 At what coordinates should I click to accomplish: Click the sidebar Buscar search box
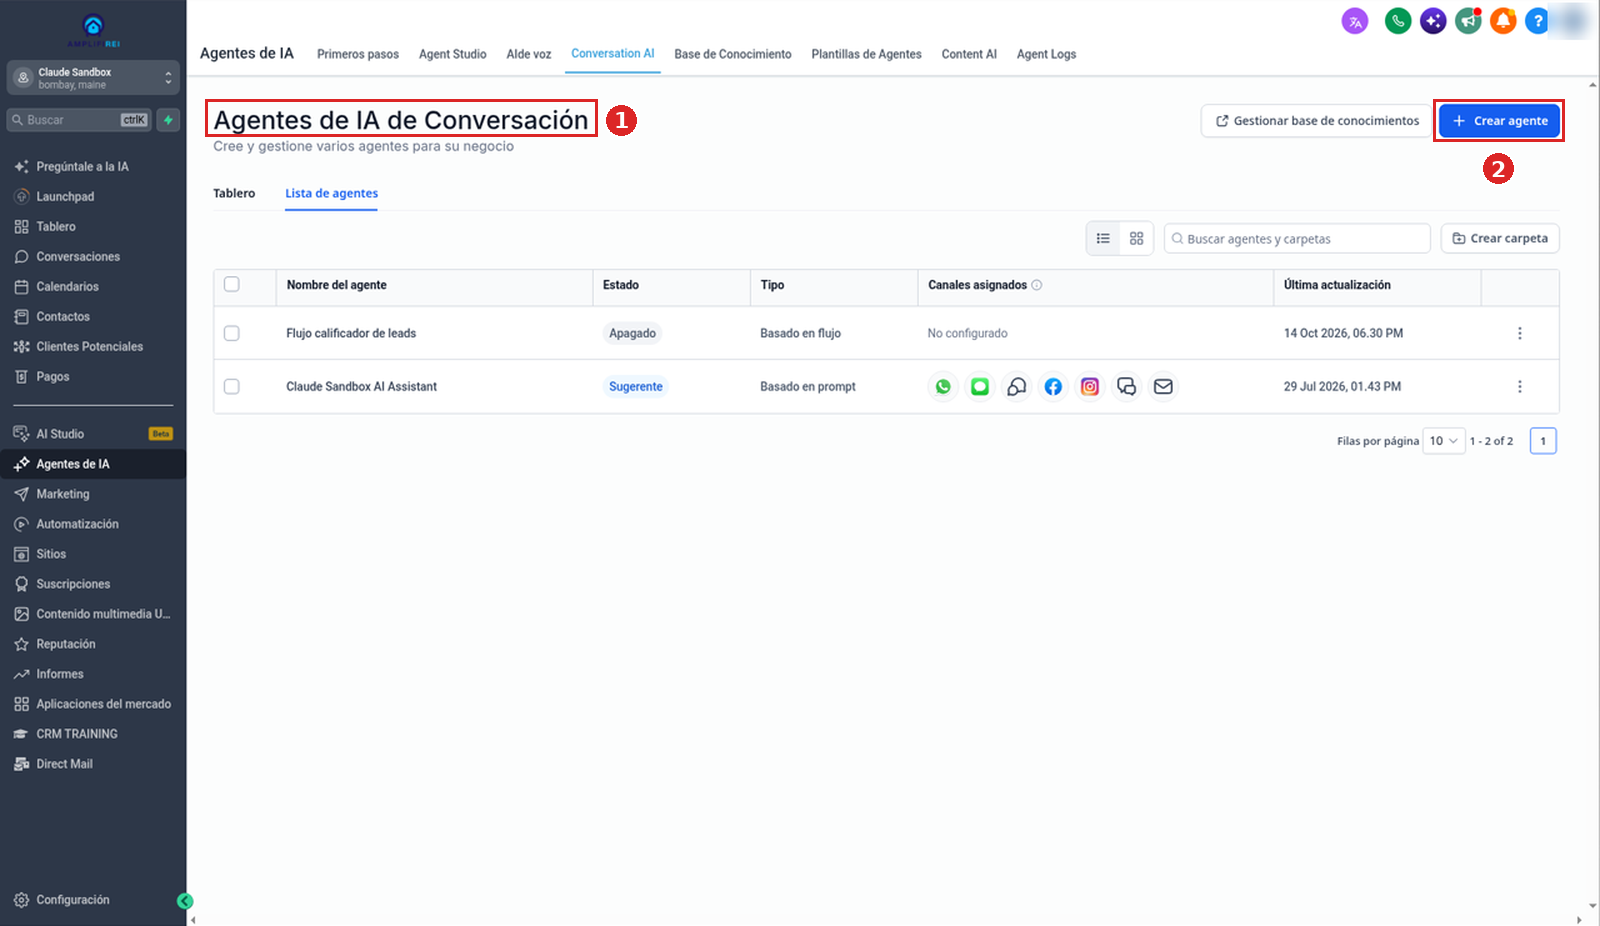79,120
